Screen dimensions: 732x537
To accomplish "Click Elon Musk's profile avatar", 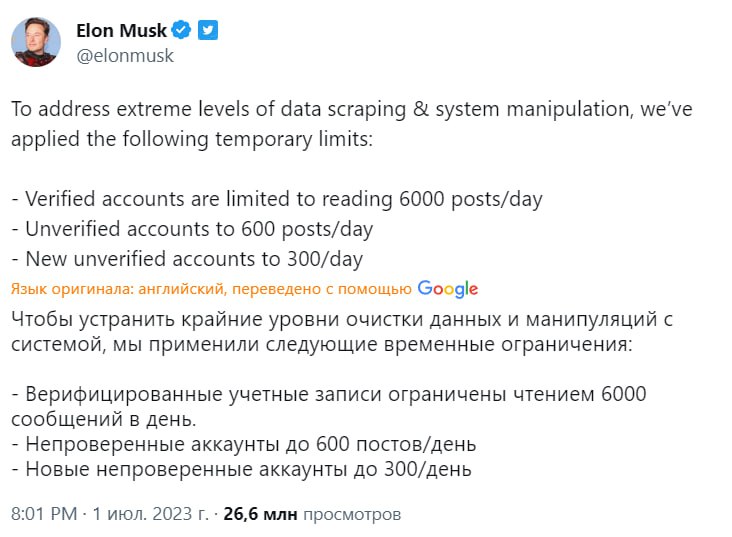I will pyautogui.click(x=36, y=41).
